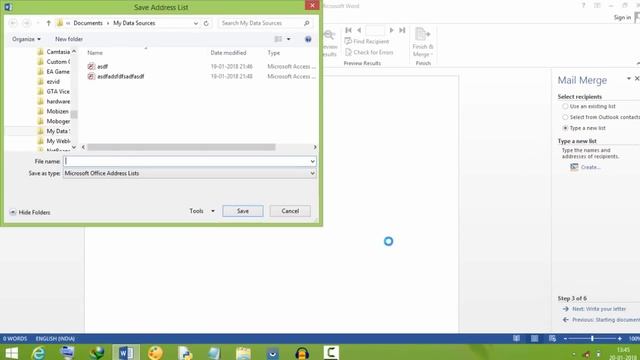Switch to Print Layout view icon
The height and width of the screenshot is (360, 640).
[534, 338]
